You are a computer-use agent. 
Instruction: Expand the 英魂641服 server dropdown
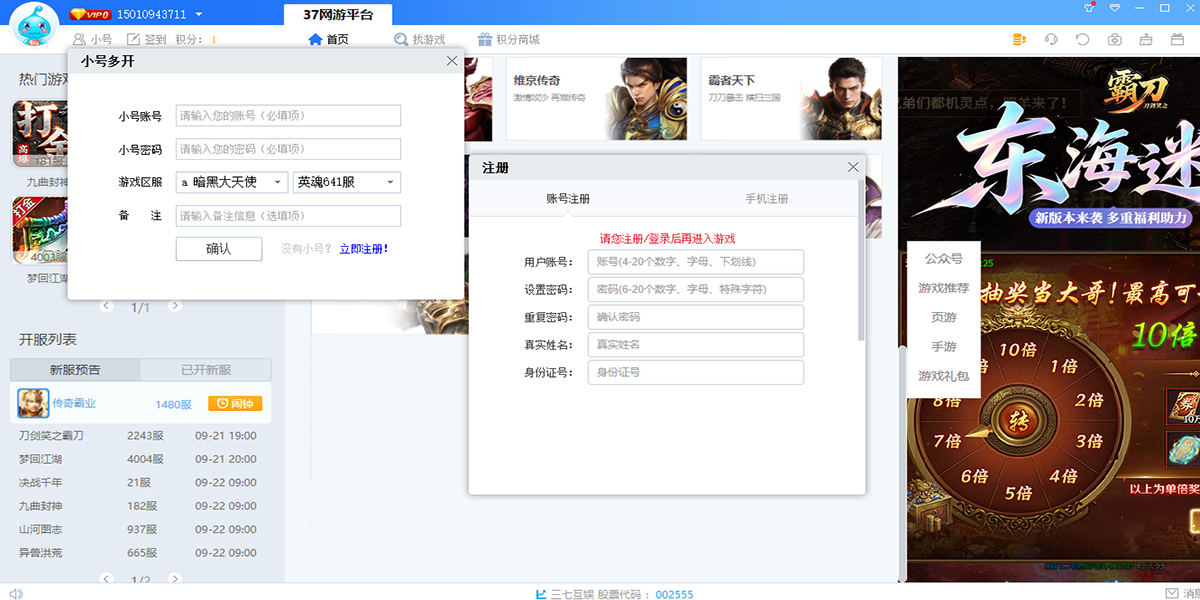click(347, 182)
